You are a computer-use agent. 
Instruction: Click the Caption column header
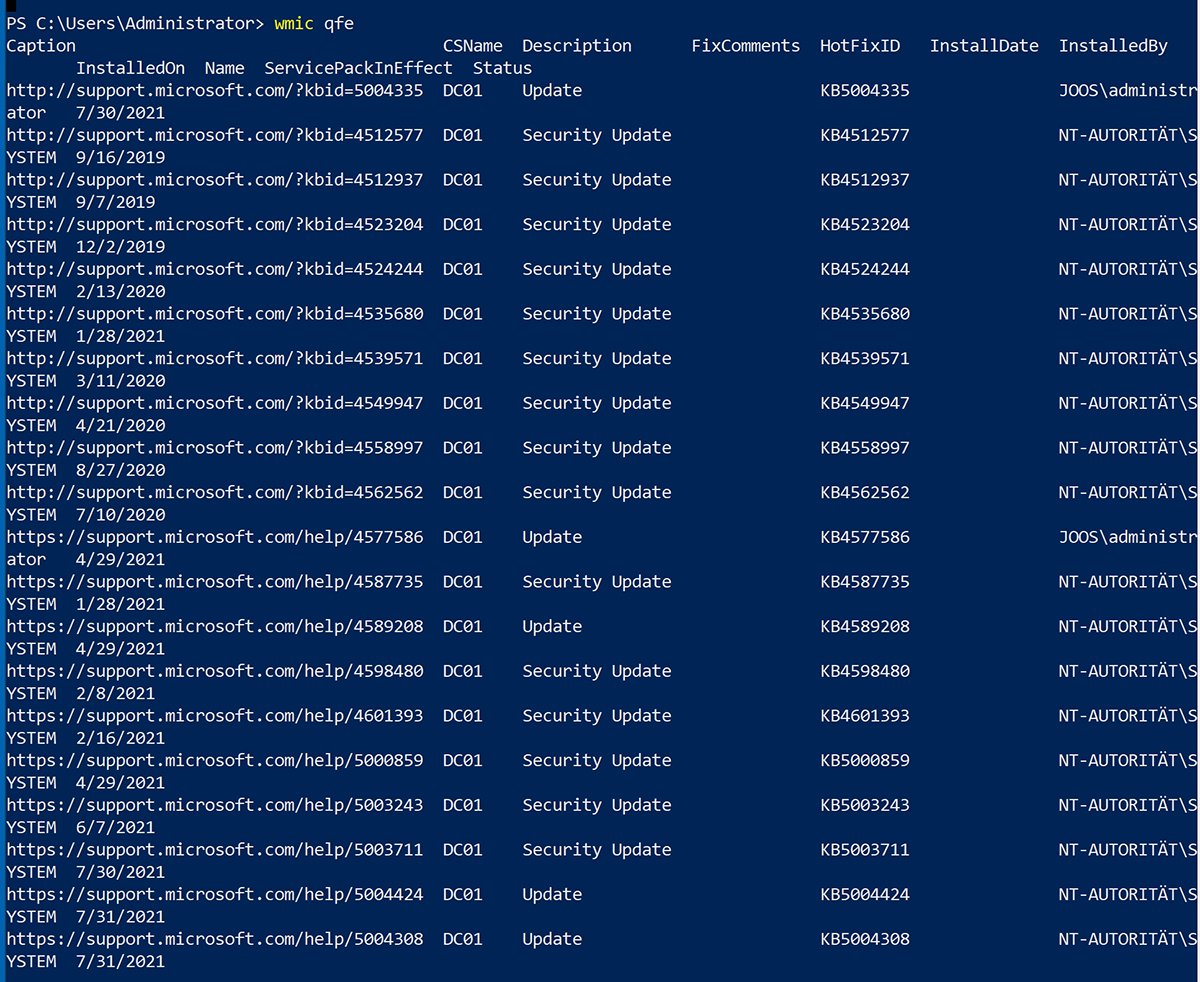(x=40, y=45)
